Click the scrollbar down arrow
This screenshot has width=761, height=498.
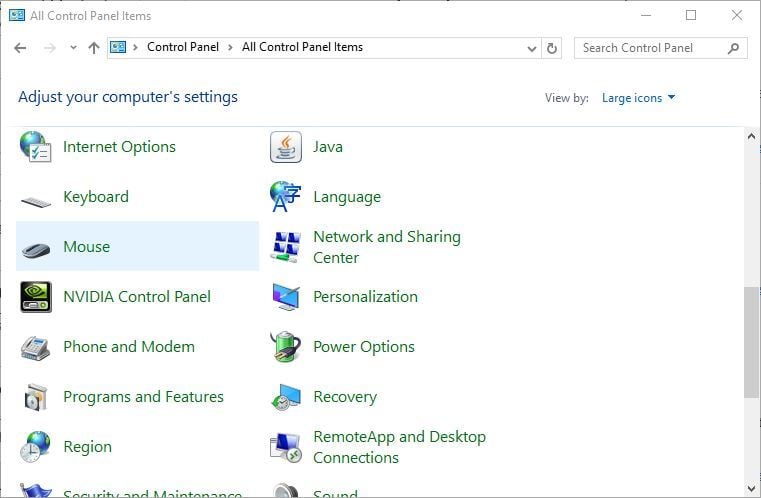coord(751,489)
